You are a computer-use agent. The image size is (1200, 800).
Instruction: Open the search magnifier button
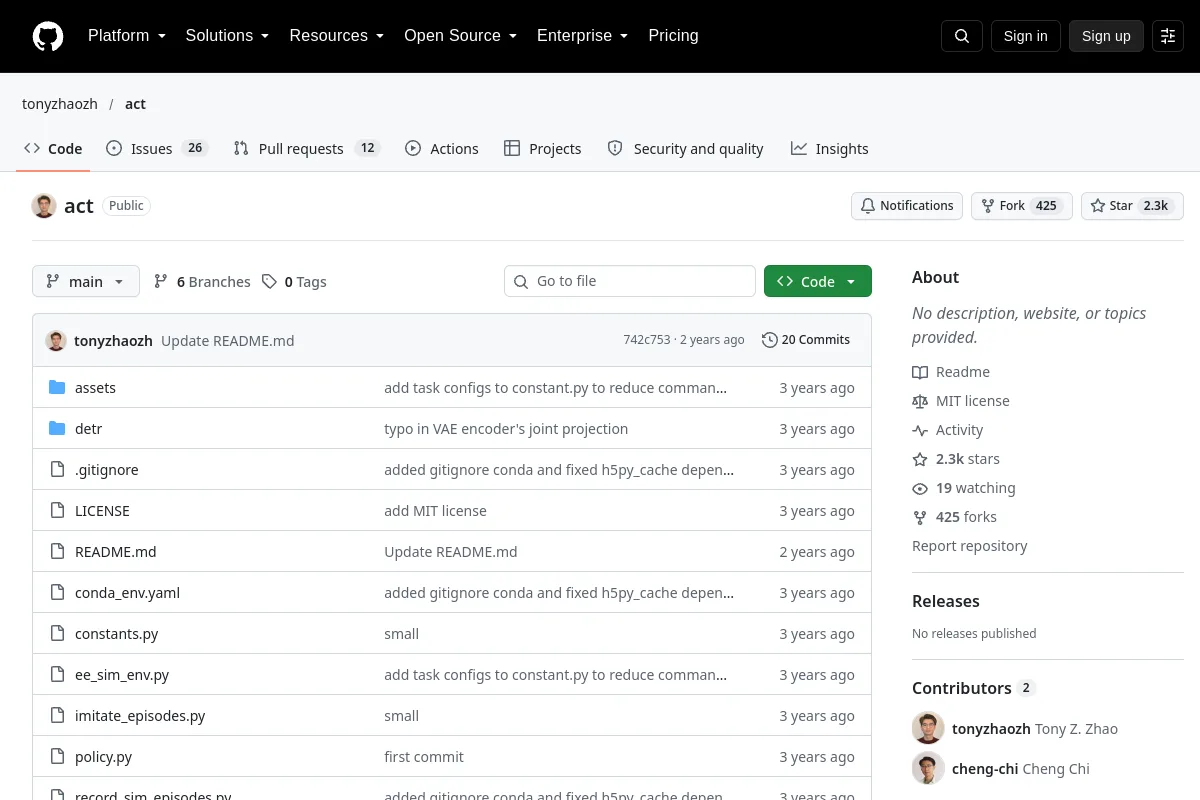(x=962, y=36)
